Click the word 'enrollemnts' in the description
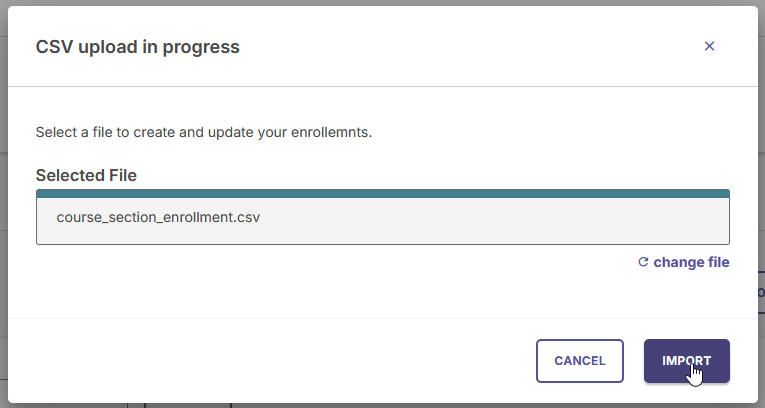The image size is (765, 408). click(332, 132)
